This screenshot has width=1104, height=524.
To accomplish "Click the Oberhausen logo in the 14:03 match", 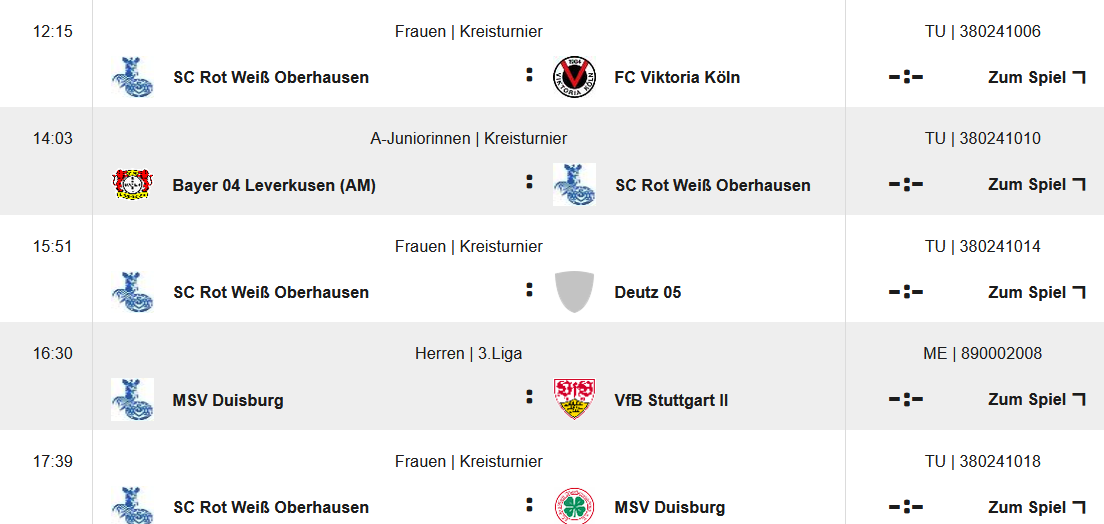I will coord(574,185).
